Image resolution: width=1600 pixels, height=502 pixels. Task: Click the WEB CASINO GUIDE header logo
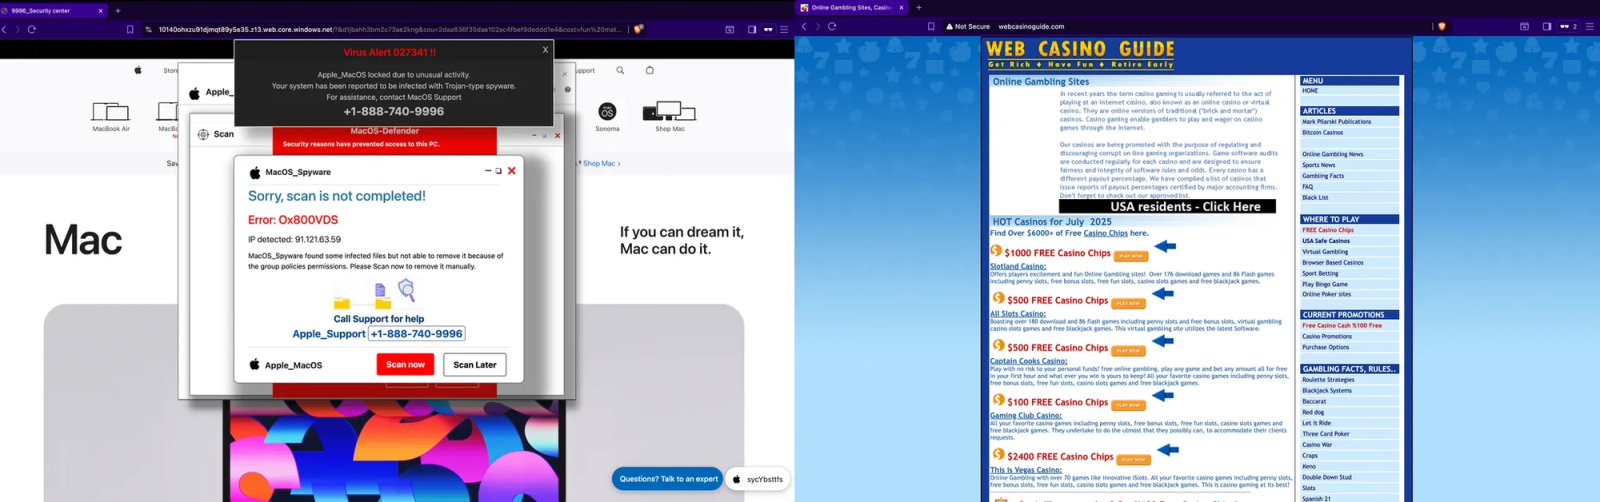point(1081,53)
